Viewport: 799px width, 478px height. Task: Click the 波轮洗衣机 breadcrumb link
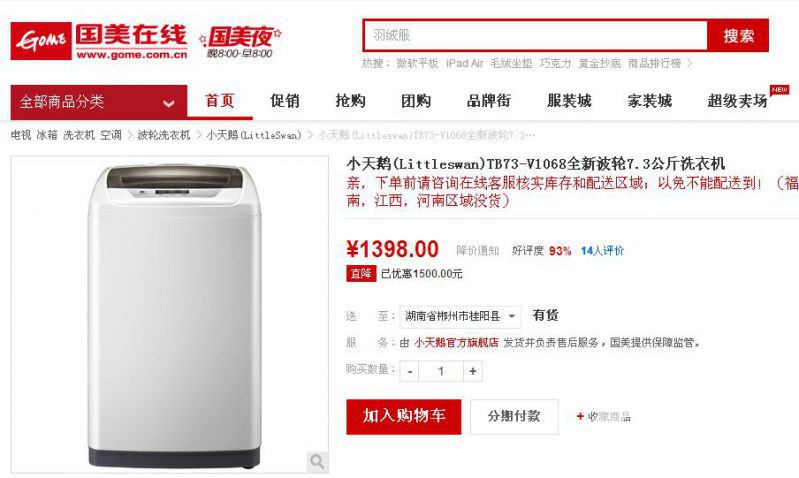pos(164,135)
